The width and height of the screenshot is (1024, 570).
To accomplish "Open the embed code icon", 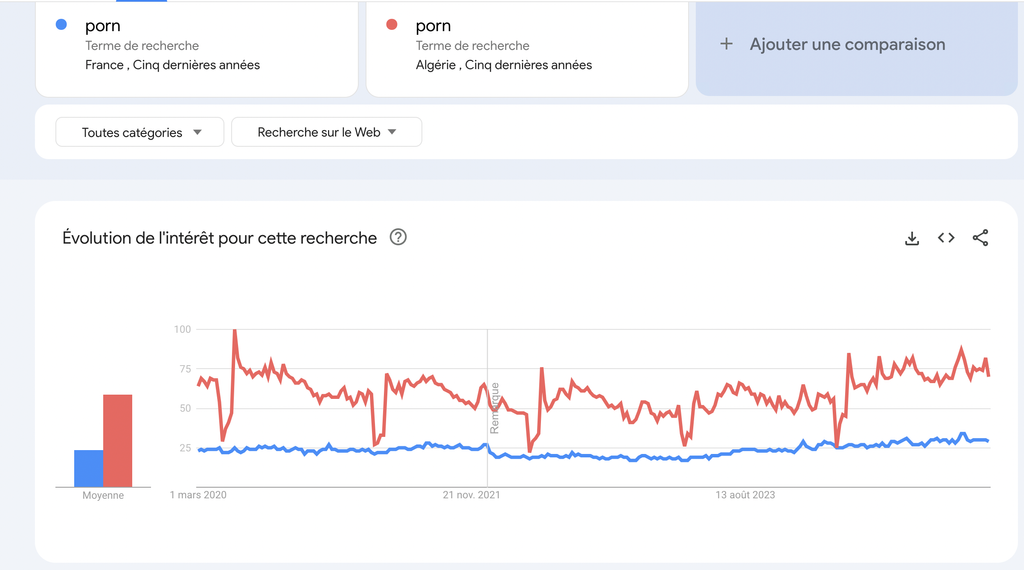I will point(946,238).
